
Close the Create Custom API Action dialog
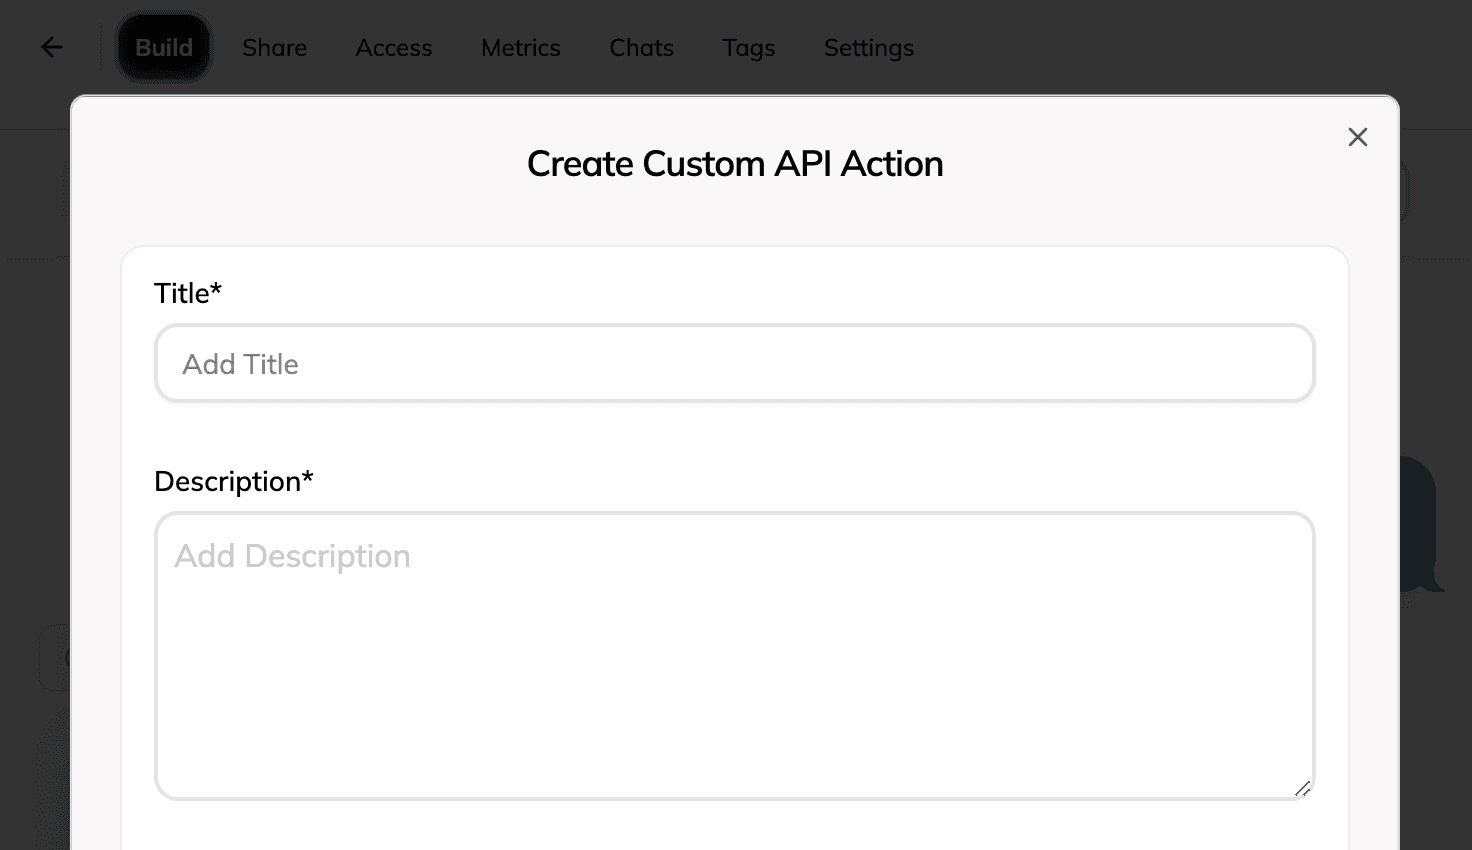(1357, 137)
